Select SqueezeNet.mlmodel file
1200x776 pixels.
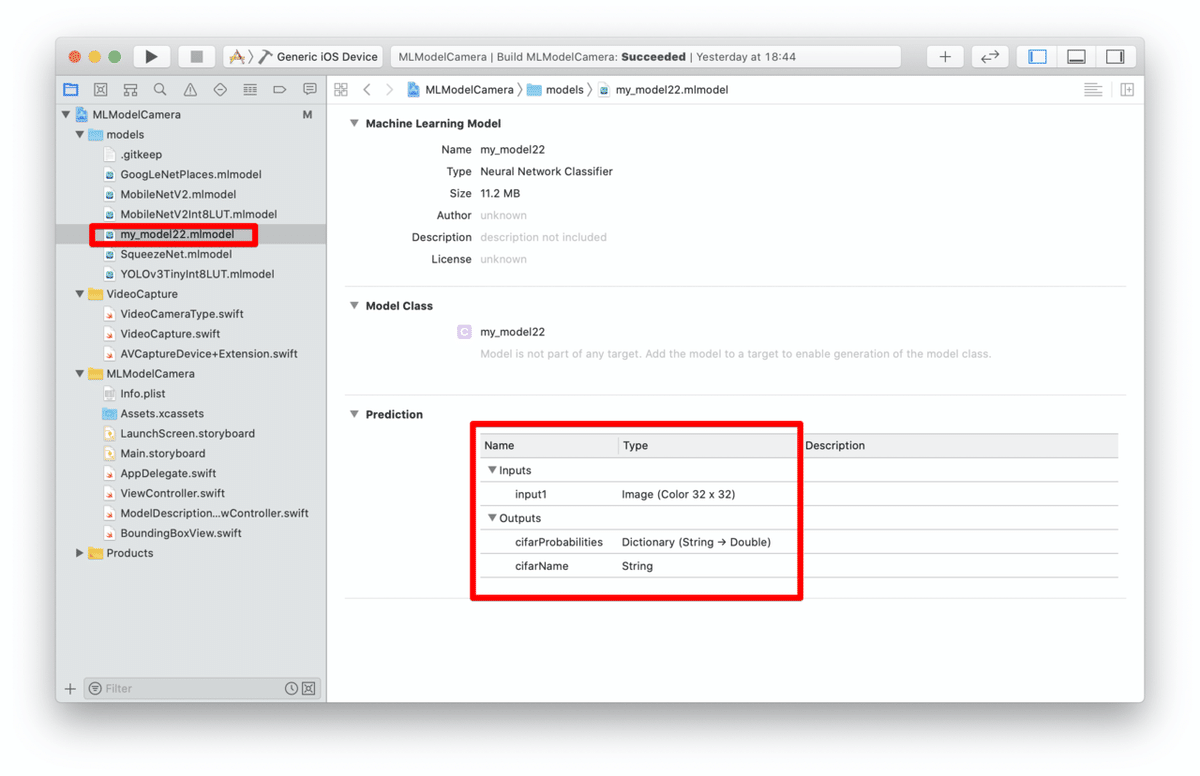(x=176, y=254)
